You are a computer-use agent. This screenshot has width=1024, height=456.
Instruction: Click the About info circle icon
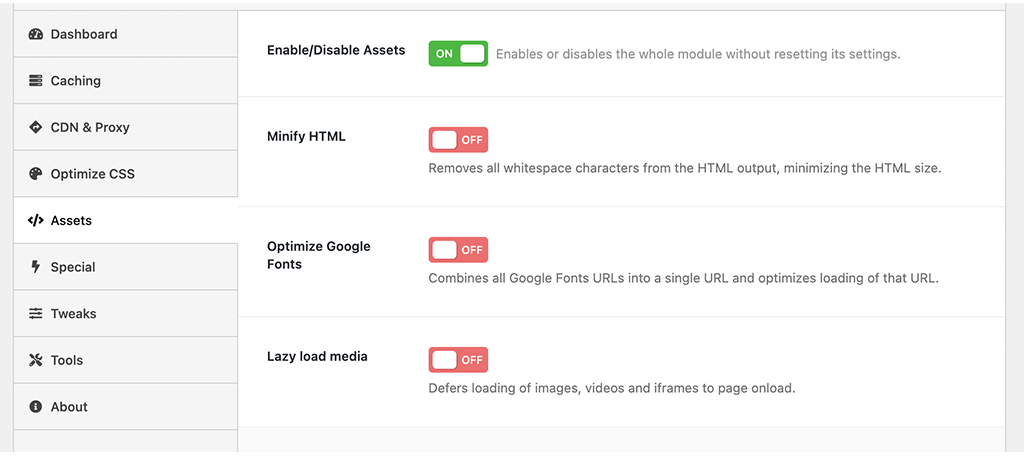click(x=36, y=407)
